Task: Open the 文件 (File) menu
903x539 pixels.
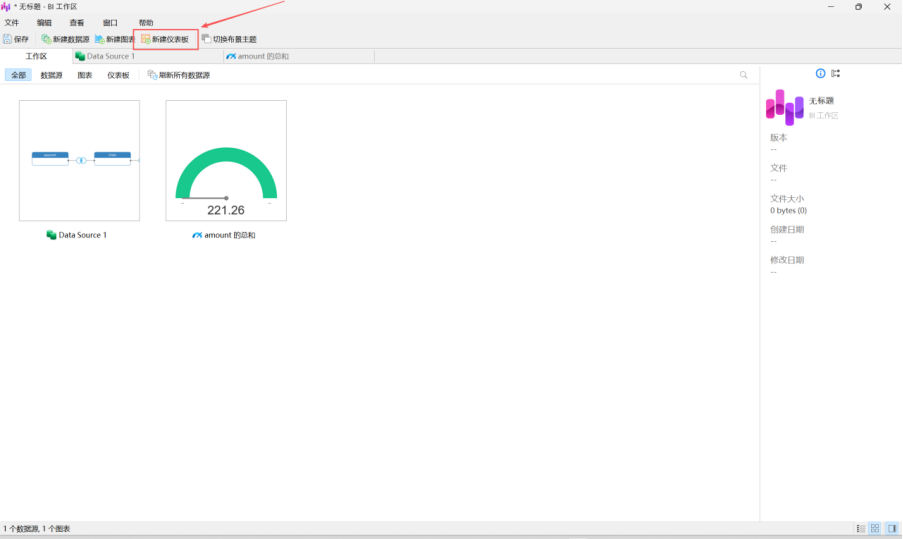Action: [x=12, y=22]
